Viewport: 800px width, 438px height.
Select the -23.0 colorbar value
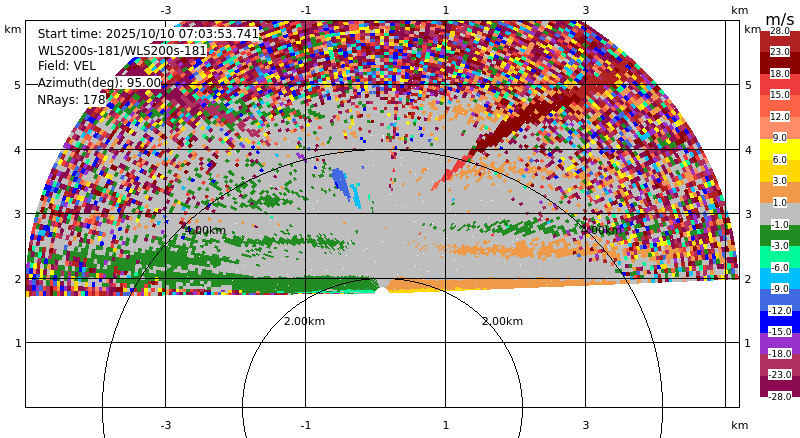pos(780,374)
